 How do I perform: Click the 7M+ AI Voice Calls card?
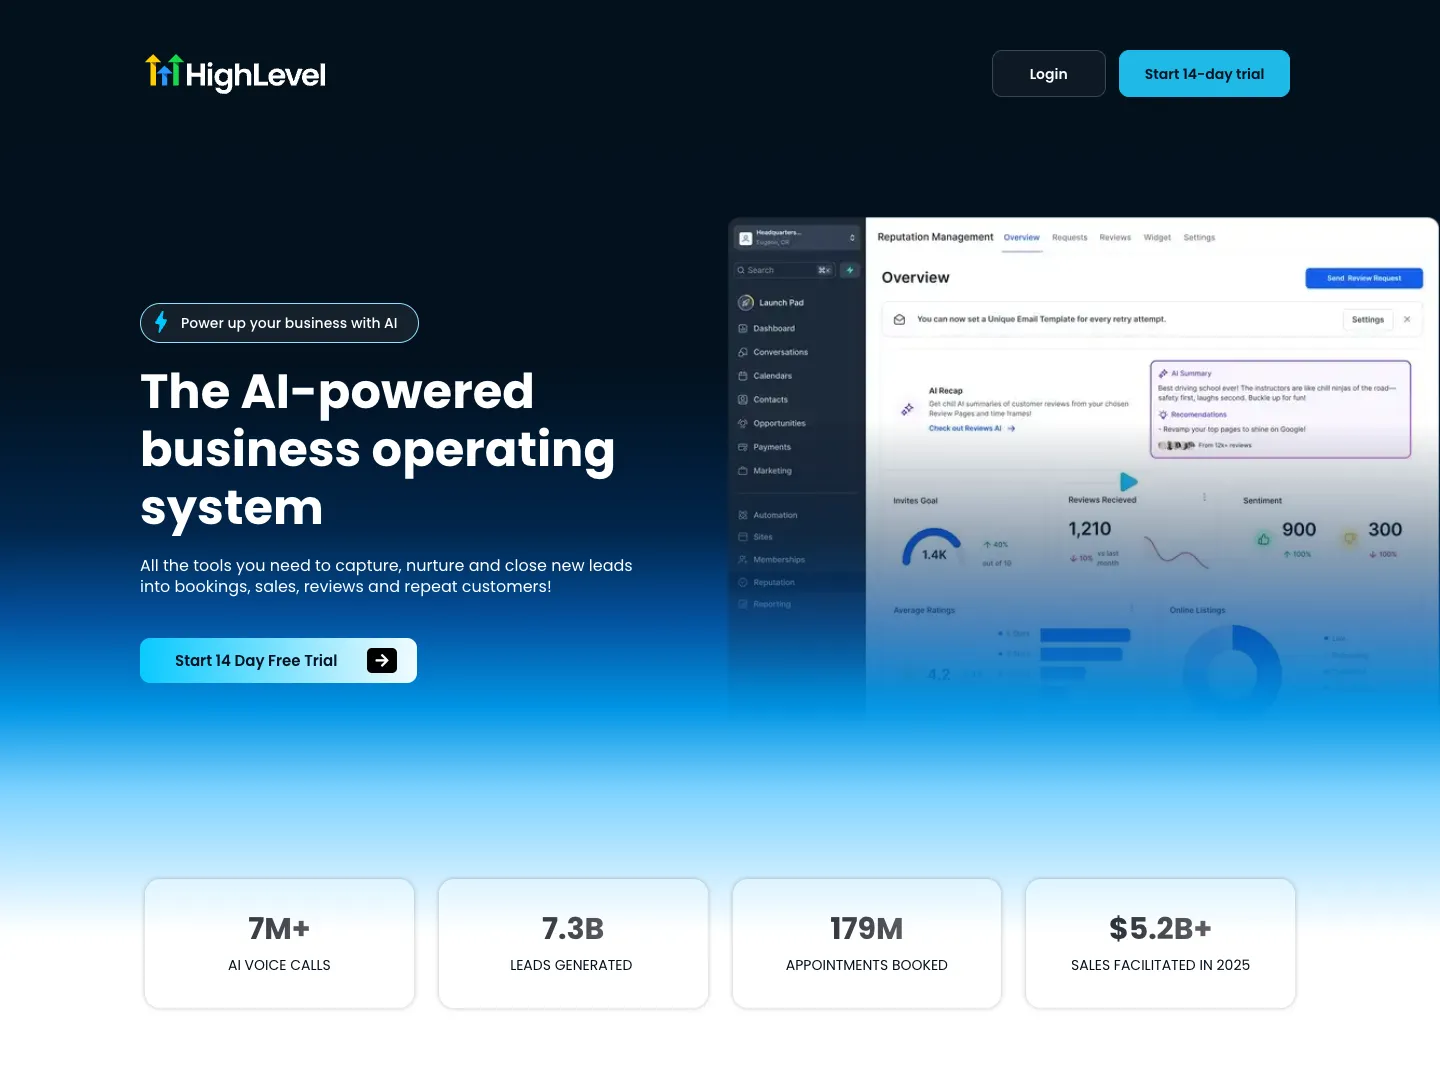pyautogui.click(x=279, y=943)
